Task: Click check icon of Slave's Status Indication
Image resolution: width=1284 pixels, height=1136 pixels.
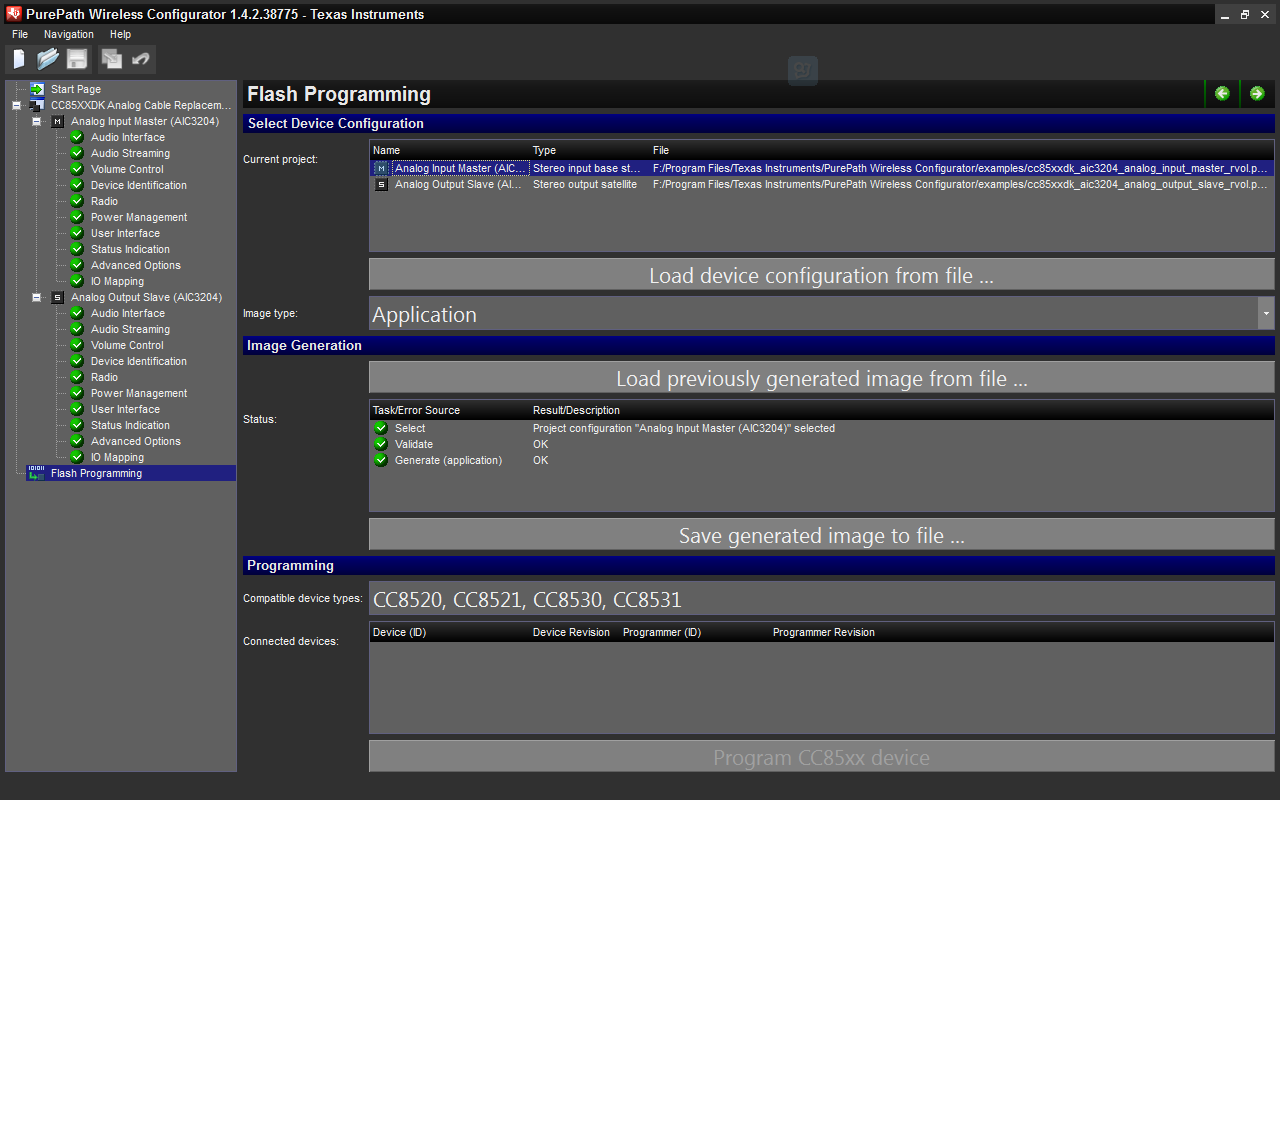Action: click(x=77, y=425)
